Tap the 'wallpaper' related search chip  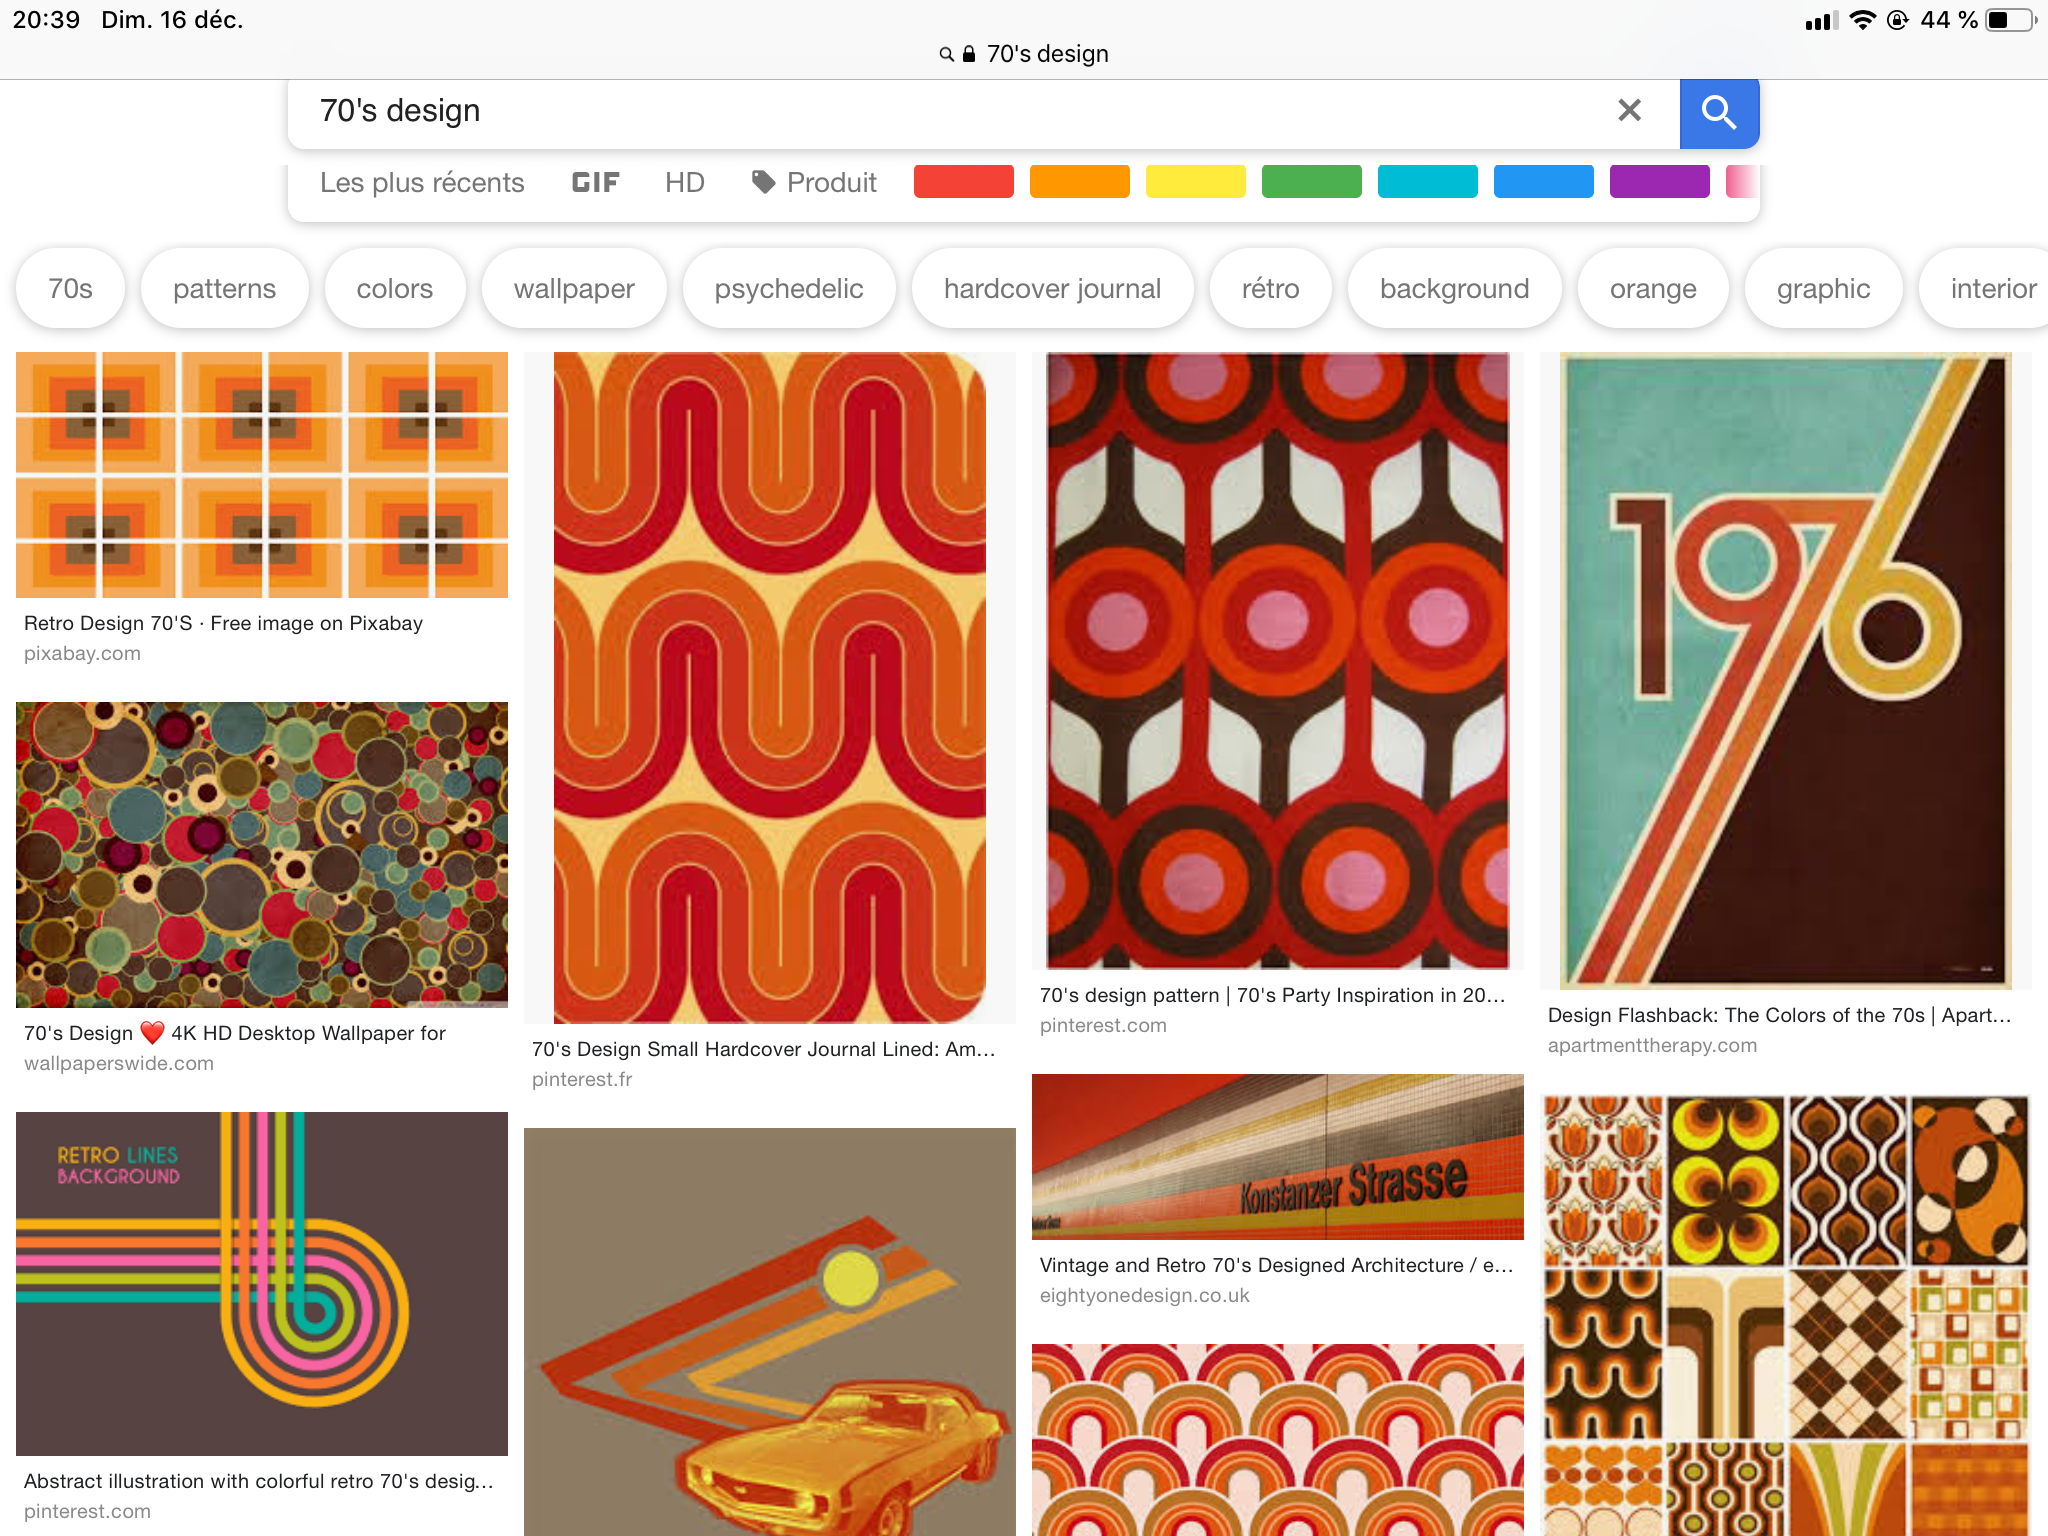coord(574,289)
